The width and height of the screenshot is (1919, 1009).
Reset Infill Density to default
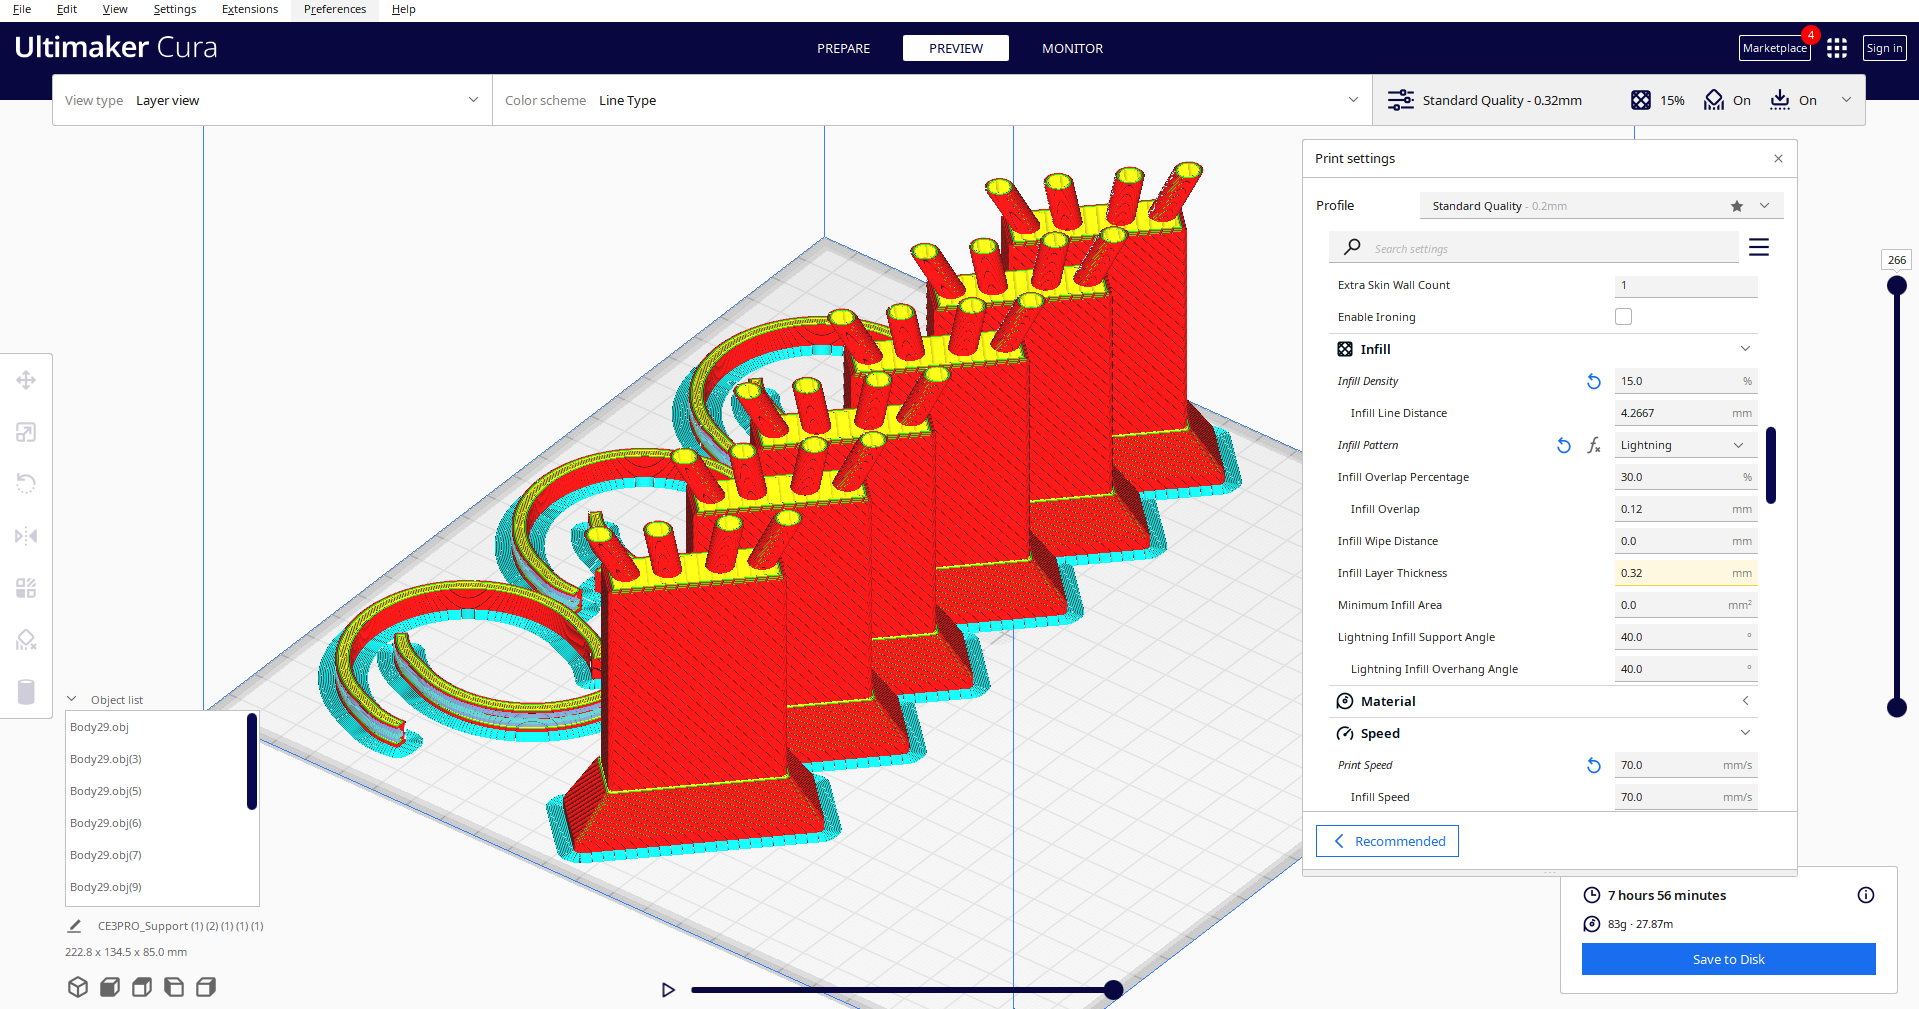pyautogui.click(x=1594, y=381)
